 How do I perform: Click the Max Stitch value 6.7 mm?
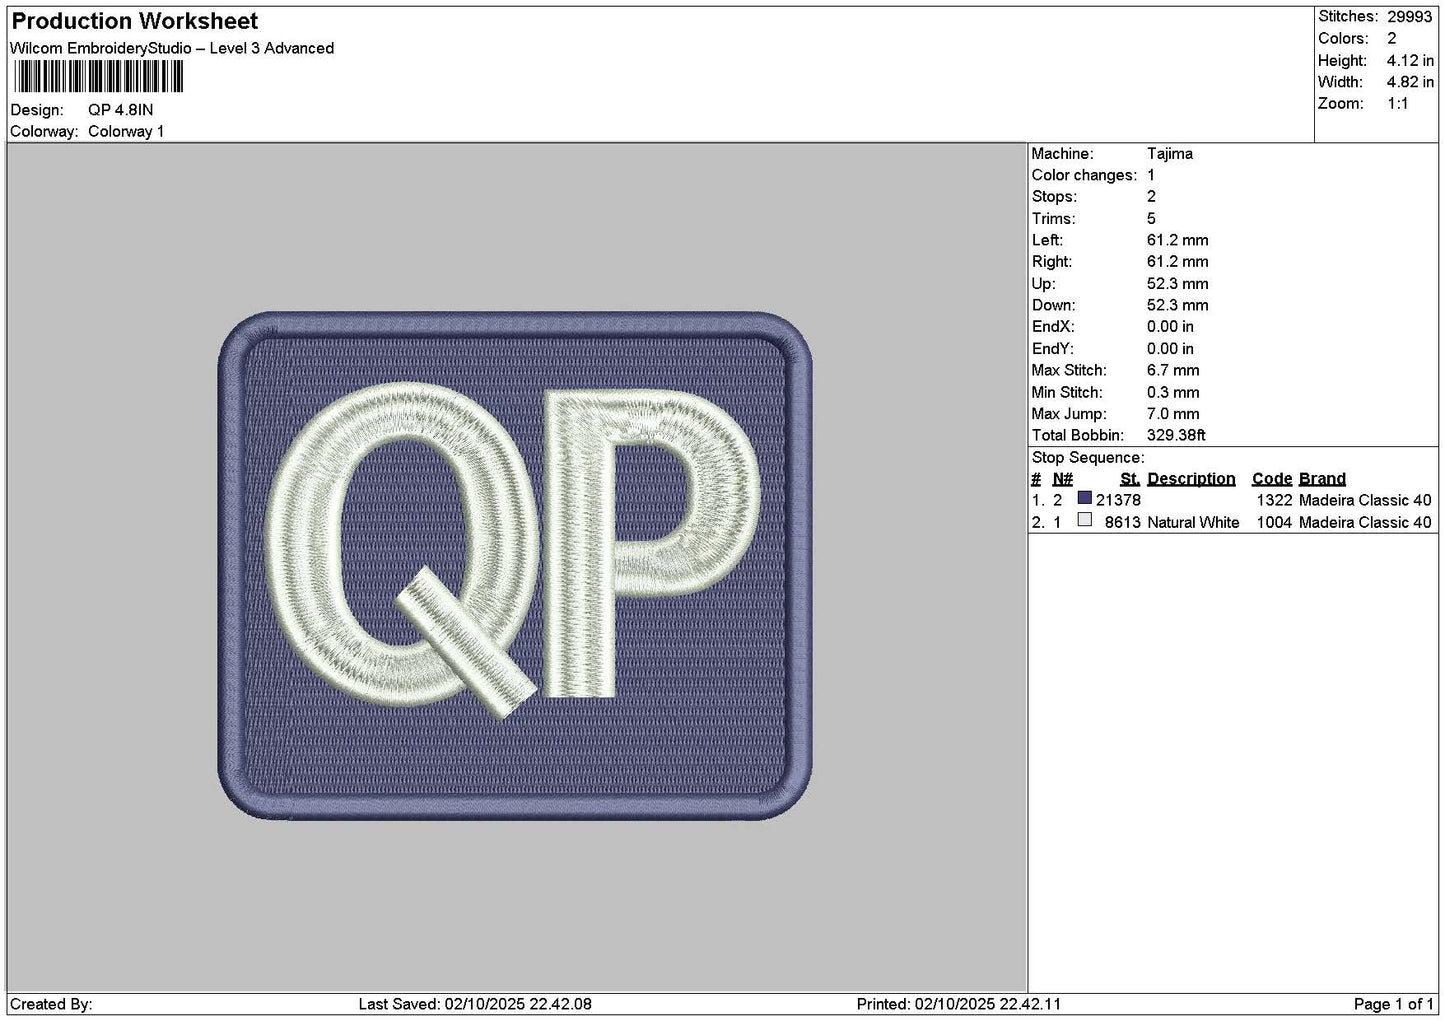click(1173, 370)
